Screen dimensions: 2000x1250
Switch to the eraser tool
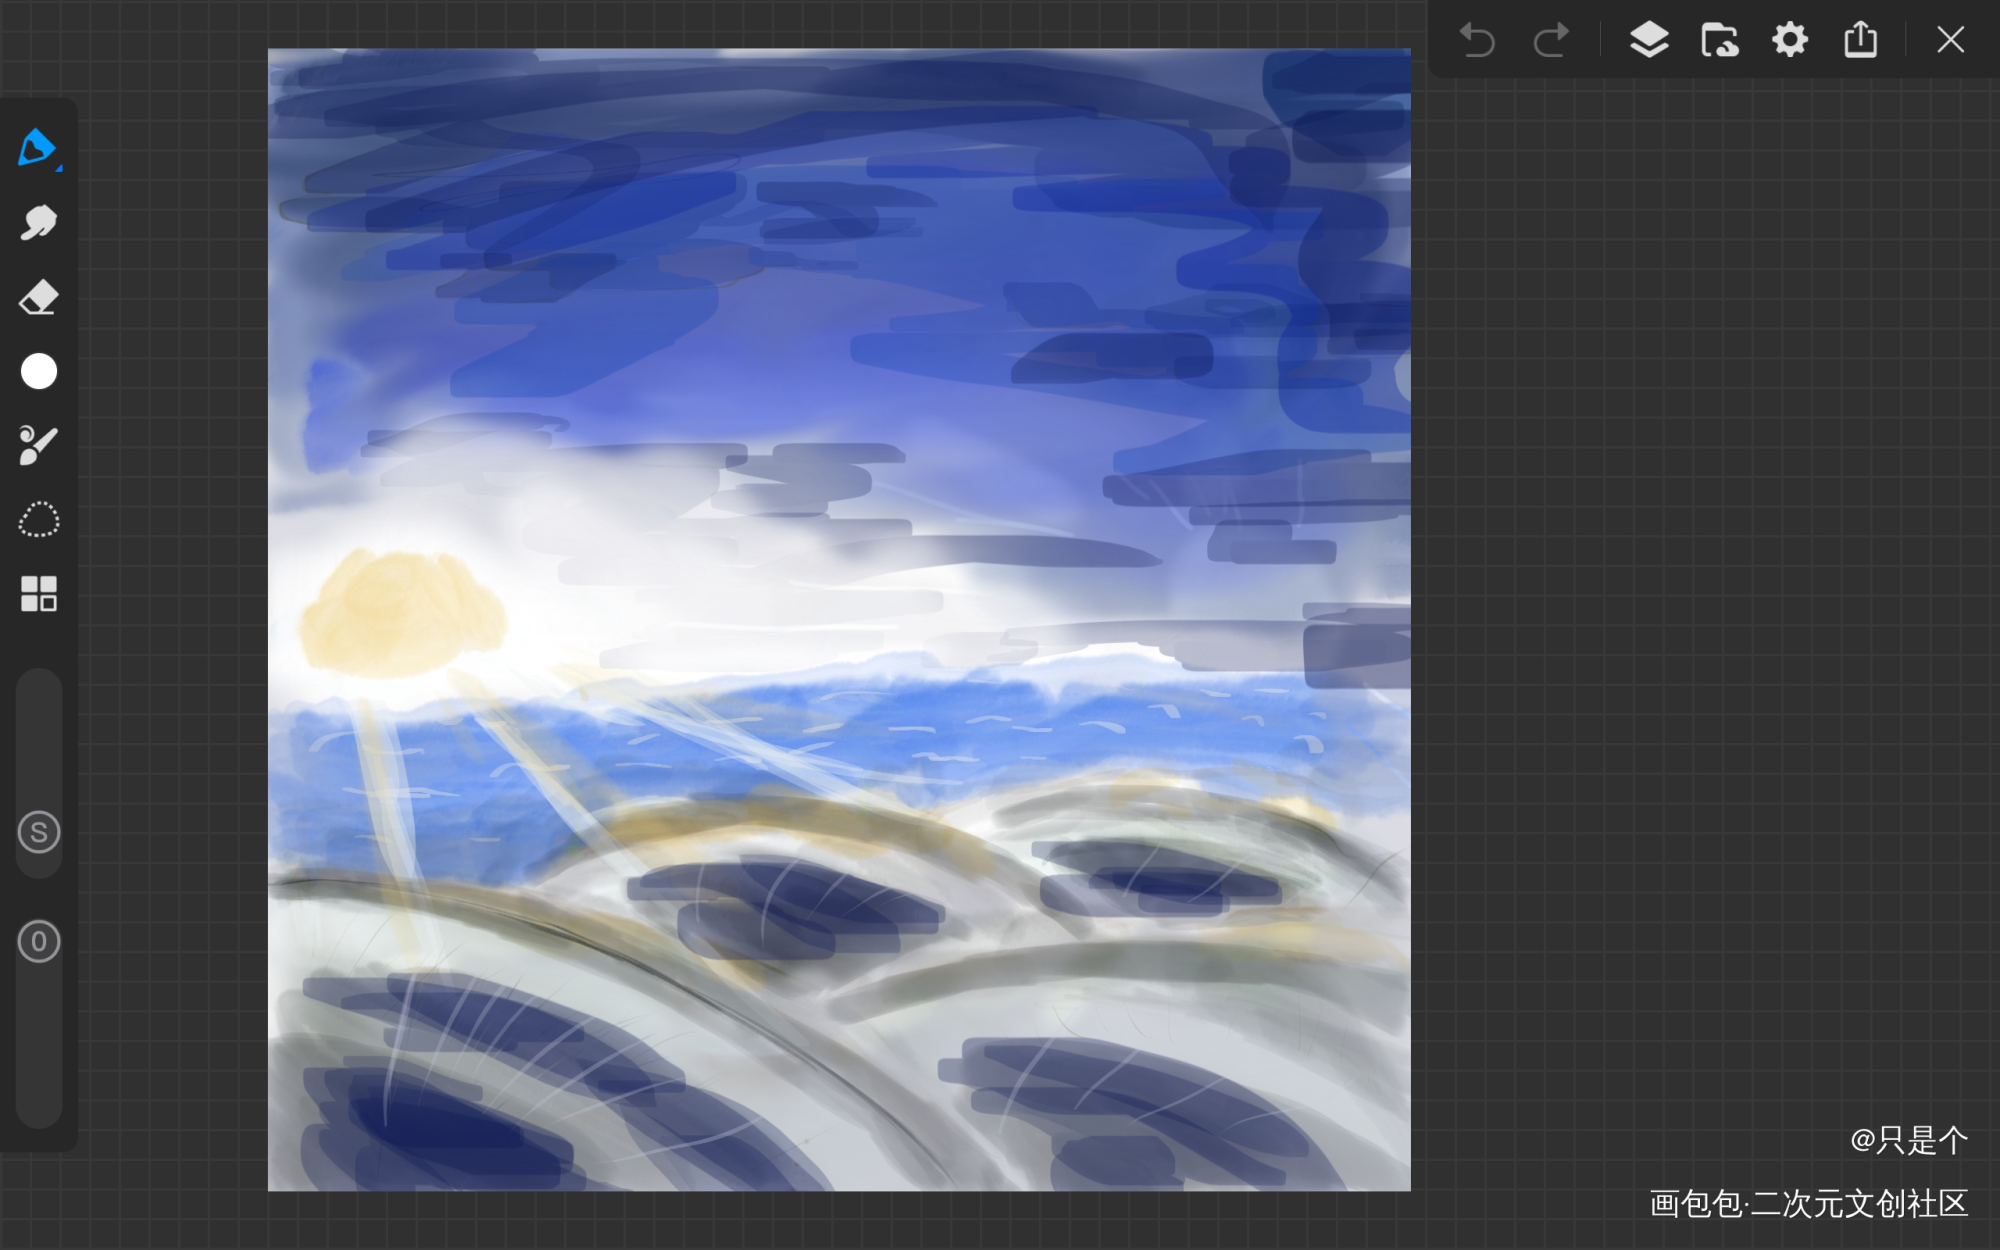(x=39, y=297)
